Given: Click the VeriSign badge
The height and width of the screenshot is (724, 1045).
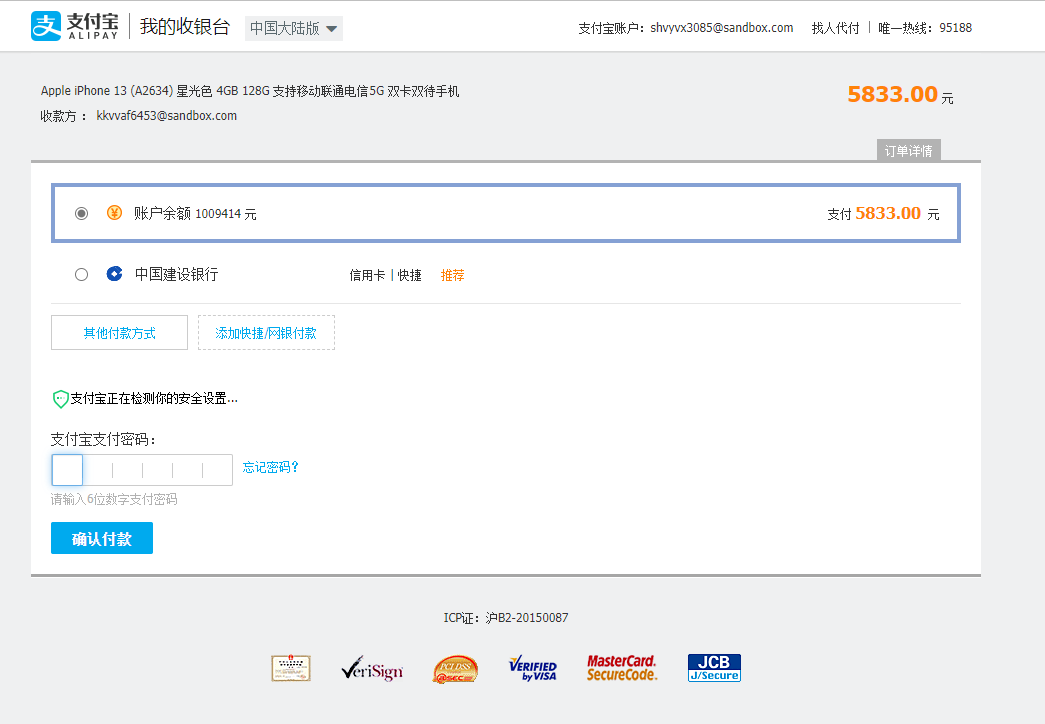Looking at the screenshot, I should (372, 668).
